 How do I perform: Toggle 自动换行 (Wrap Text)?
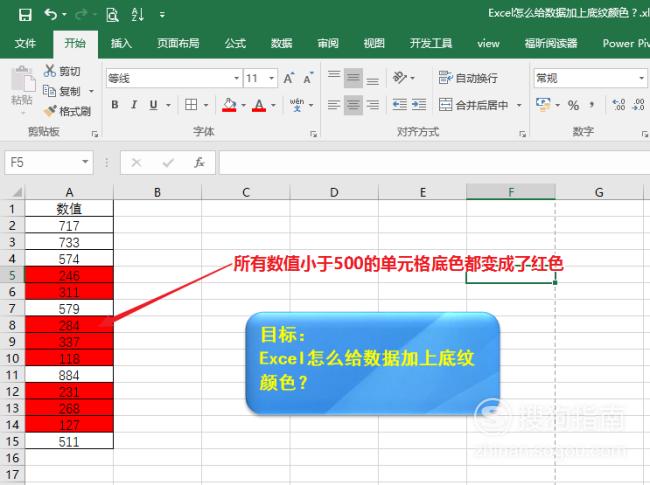coord(468,78)
